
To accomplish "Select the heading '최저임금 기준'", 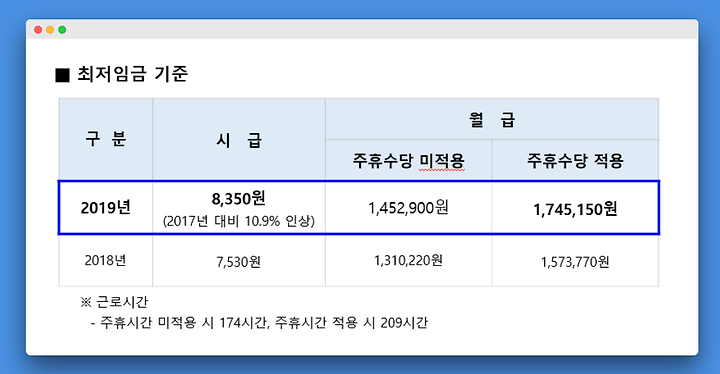I will tap(132, 74).
